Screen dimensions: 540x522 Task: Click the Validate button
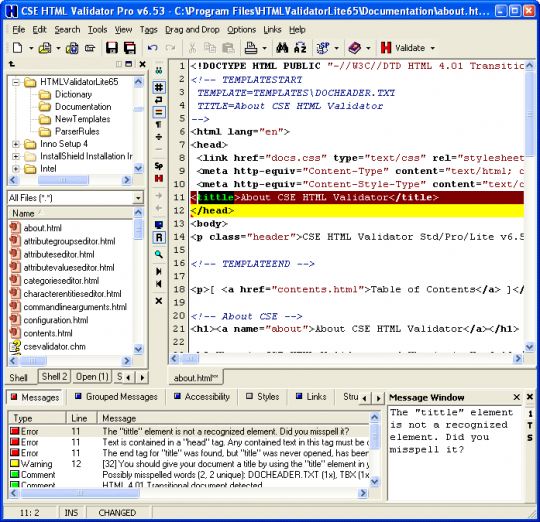(403, 48)
